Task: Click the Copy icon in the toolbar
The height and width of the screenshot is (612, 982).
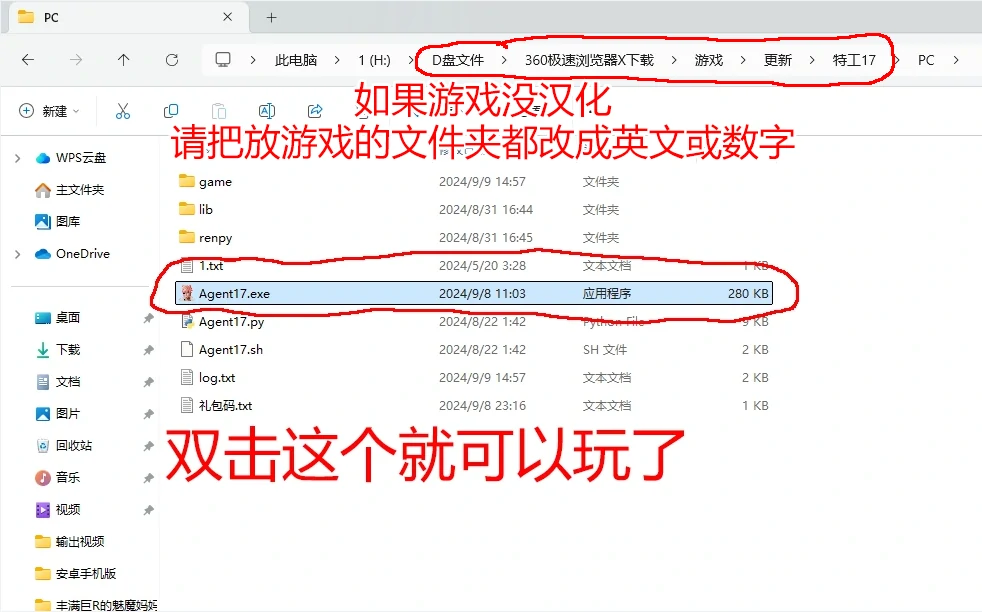Action: click(171, 110)
